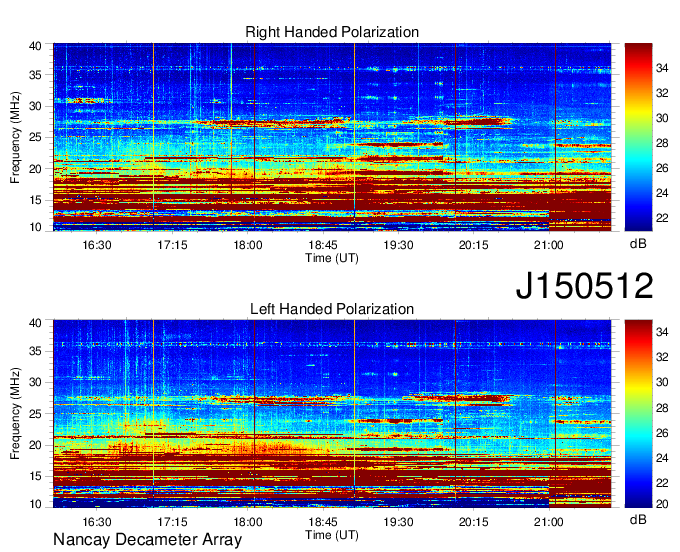The width and height of the screenshot is (680, 552).
Task: Click the 15 MHz tick on Left Handed plot
Action: (35, 476)
